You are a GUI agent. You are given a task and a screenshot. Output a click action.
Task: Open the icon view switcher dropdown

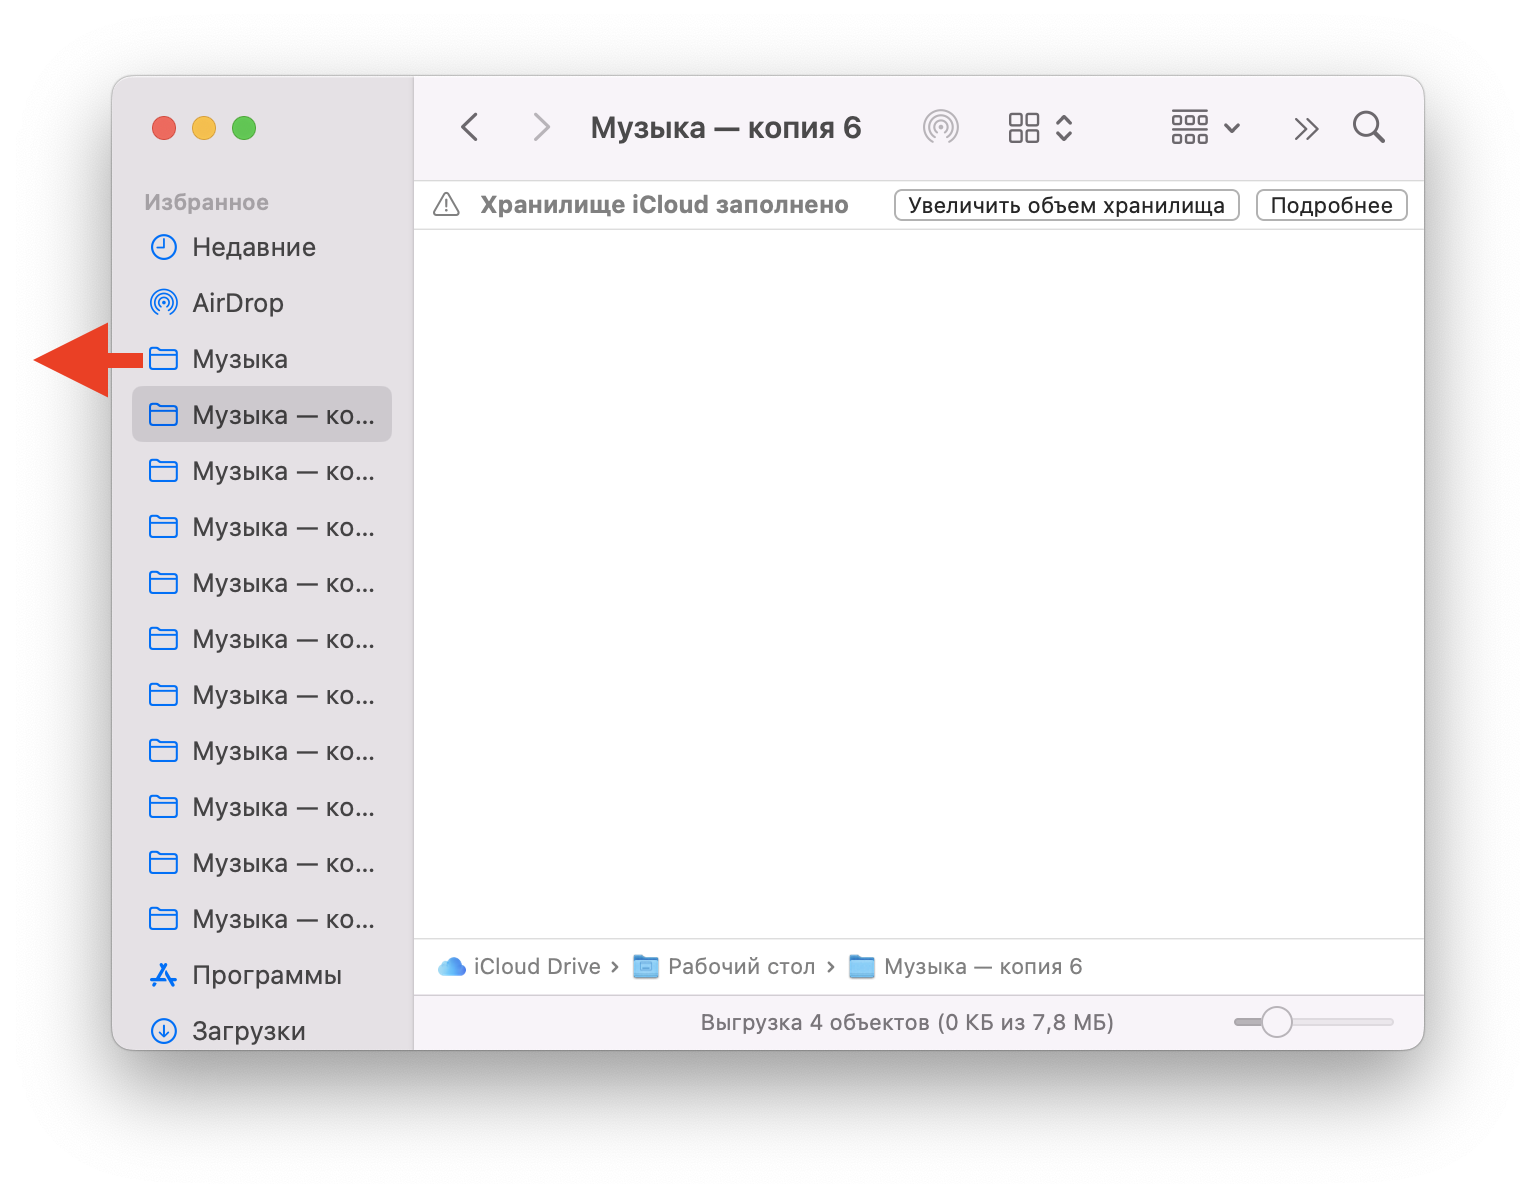click(1040, 128)
